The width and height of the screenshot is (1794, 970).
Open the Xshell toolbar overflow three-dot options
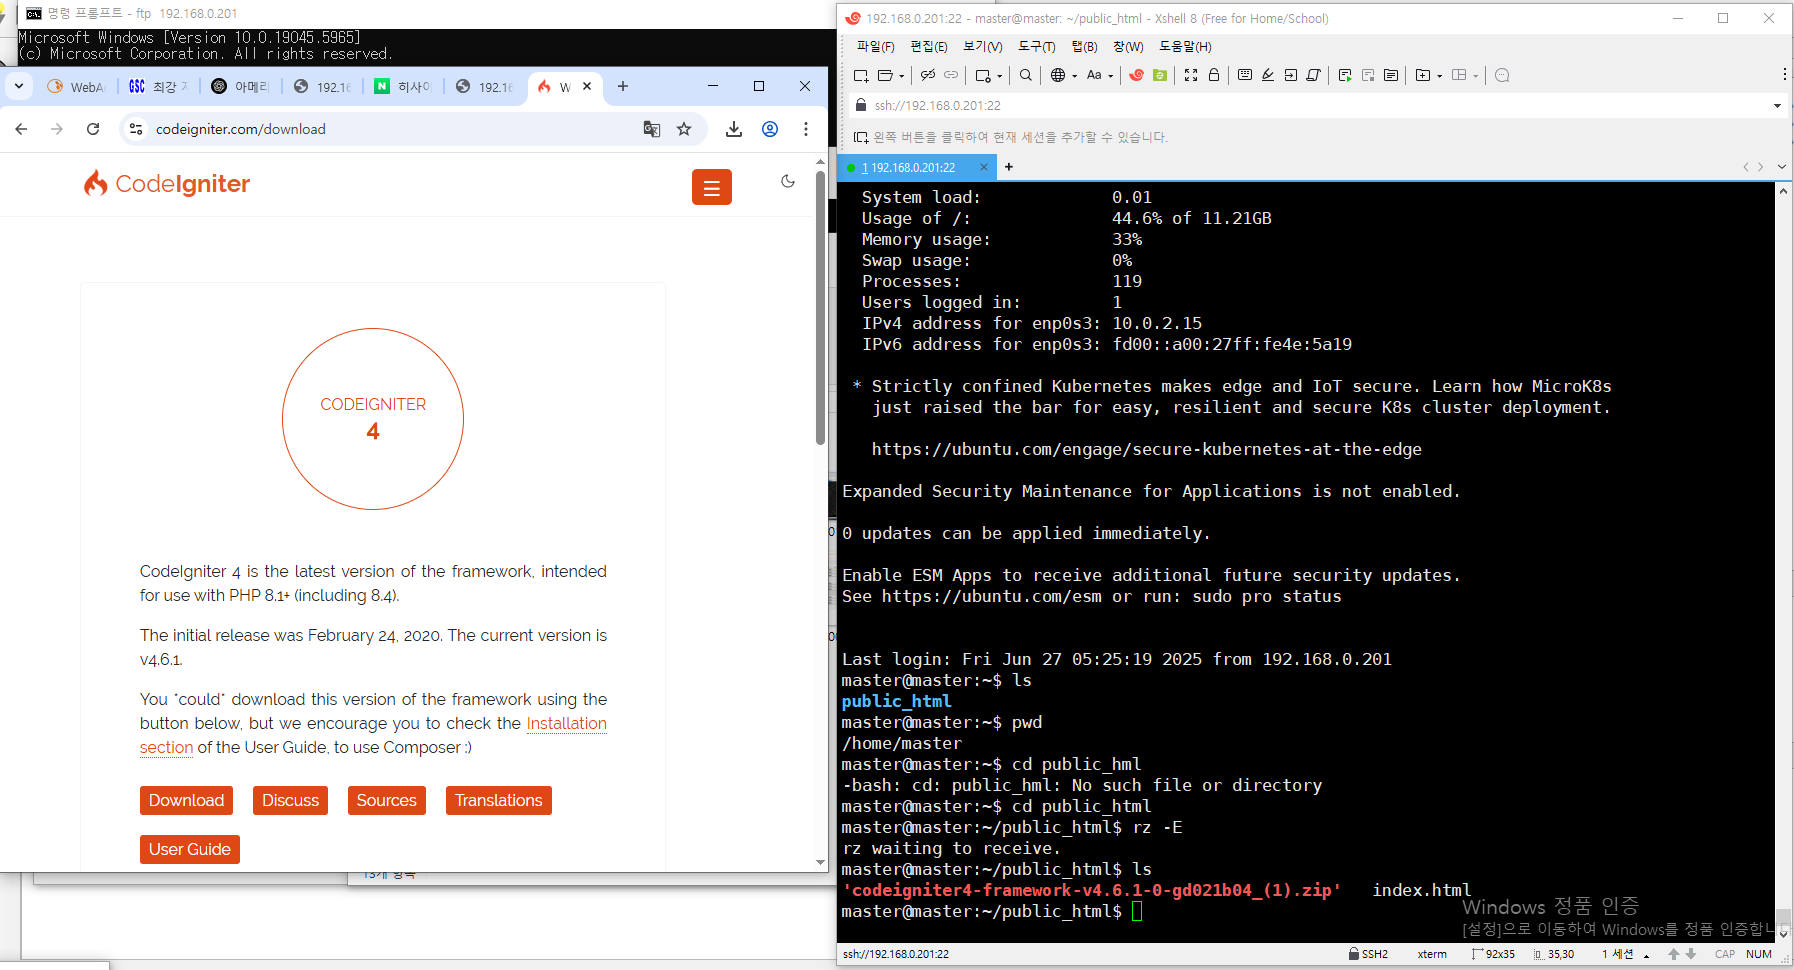1785,74
